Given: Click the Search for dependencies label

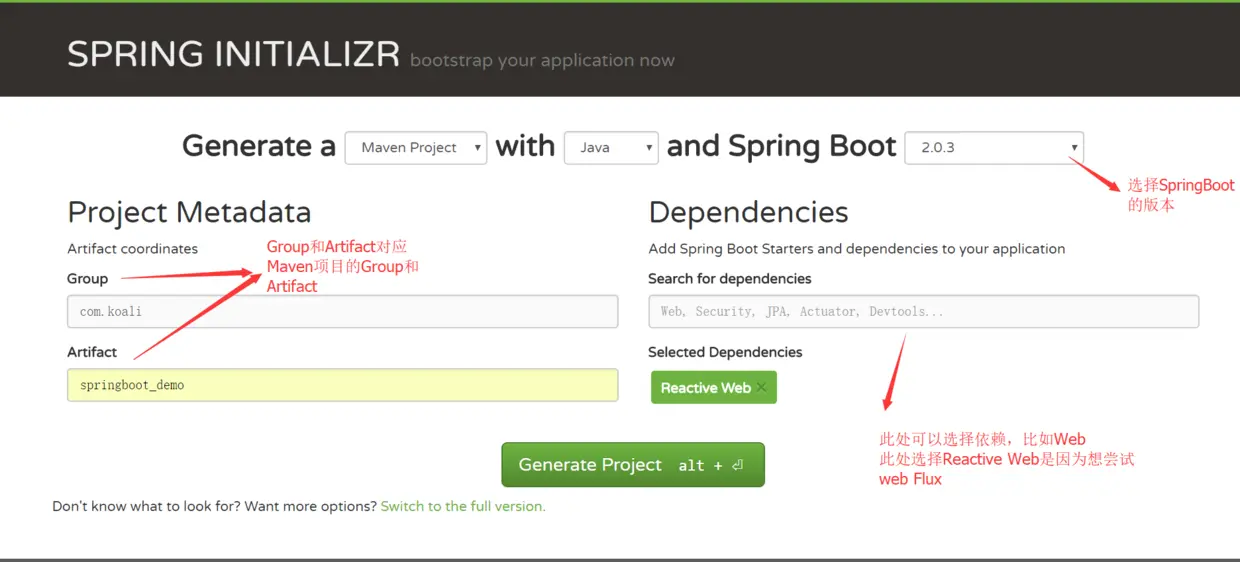Looking at the screenshot, I should tap(730, 278).
